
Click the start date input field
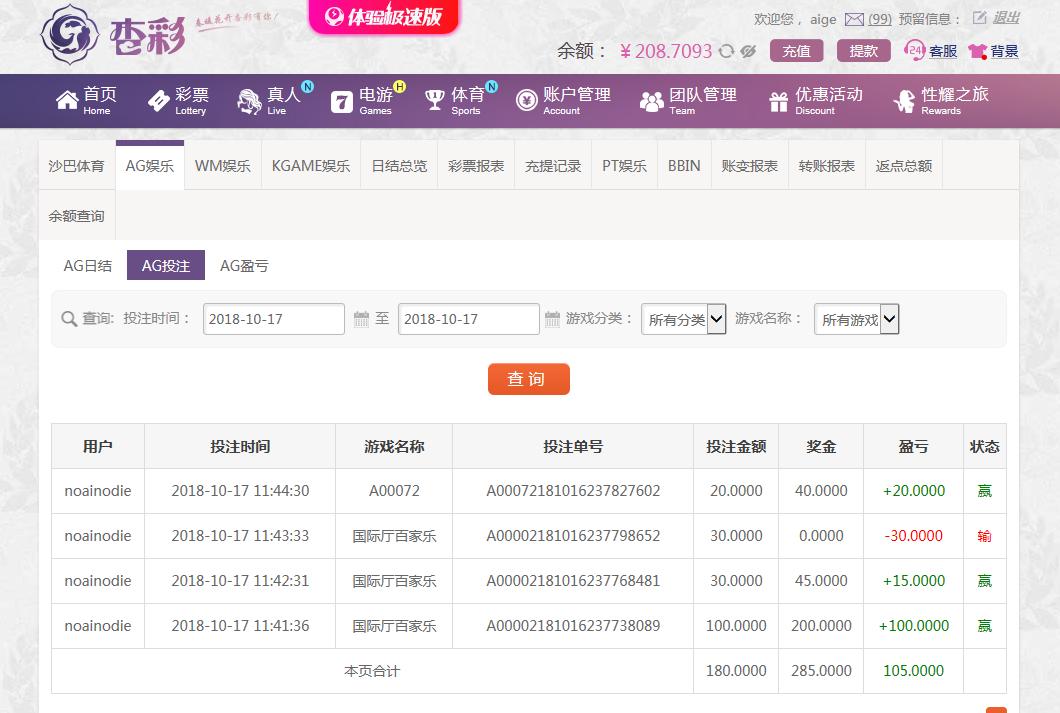273,320
